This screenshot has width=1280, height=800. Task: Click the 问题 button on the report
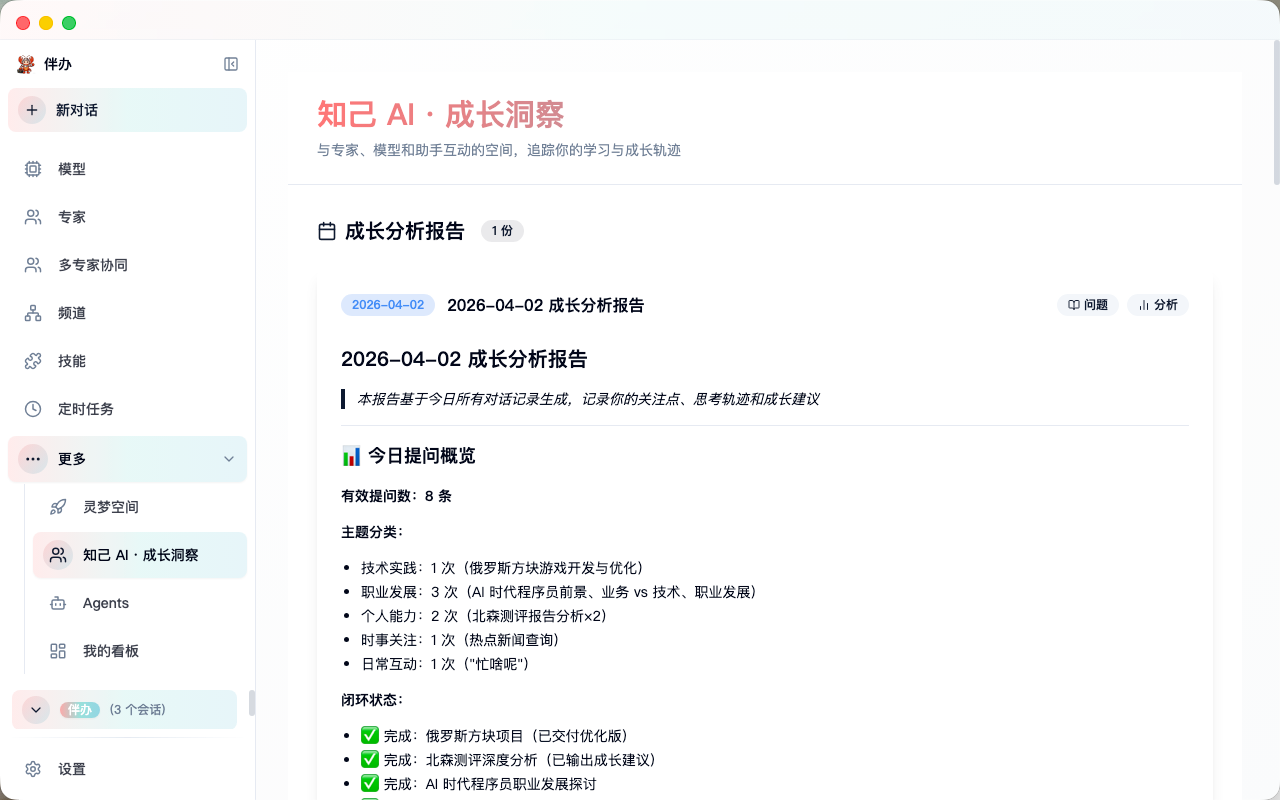[x=1088, y=305]
